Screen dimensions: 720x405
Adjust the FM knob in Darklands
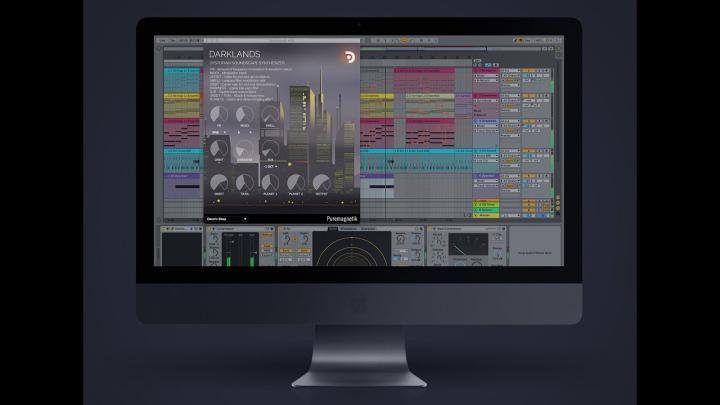pyautogui.click(x=219, y=114)
